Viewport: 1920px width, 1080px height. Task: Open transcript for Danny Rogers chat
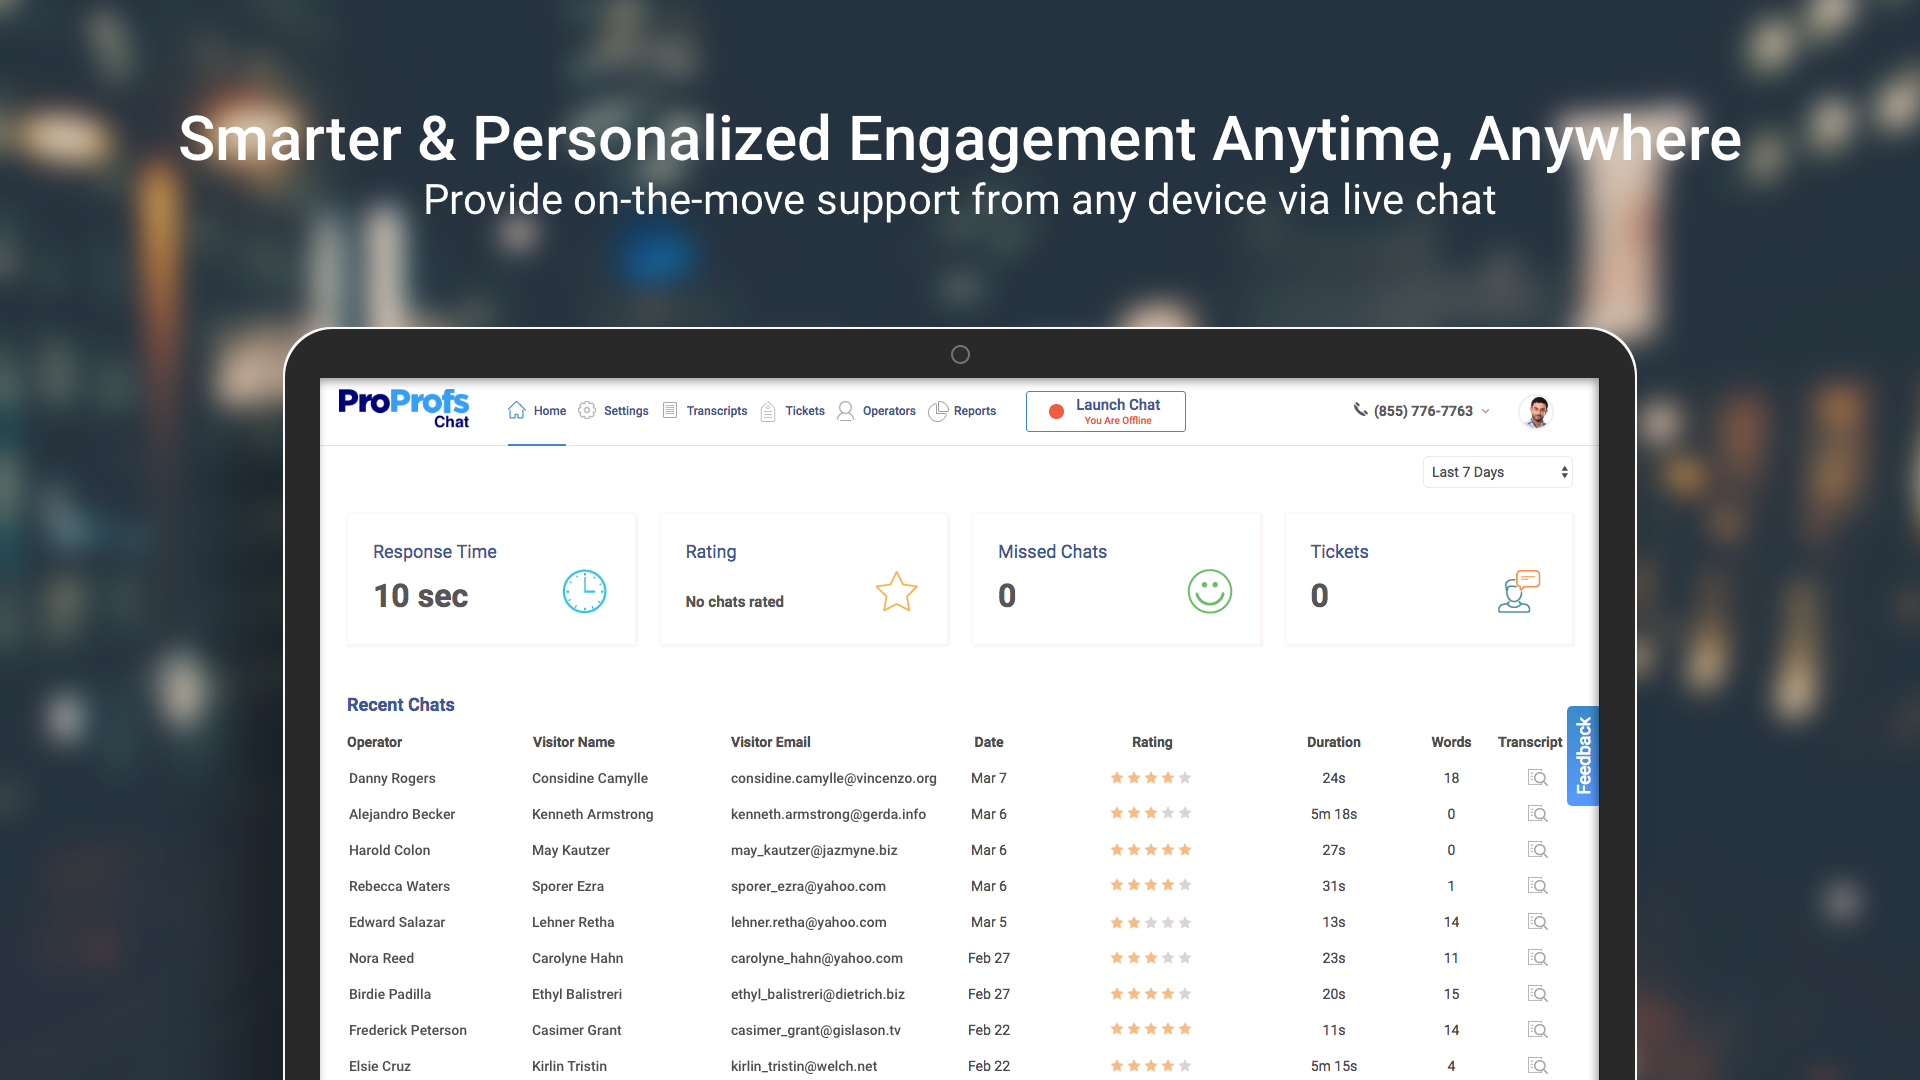(1537, 778)
